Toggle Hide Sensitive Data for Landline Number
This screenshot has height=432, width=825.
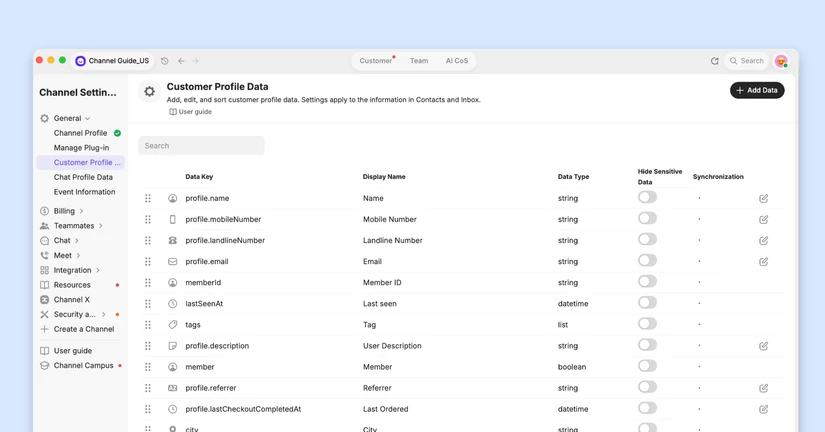647,239
